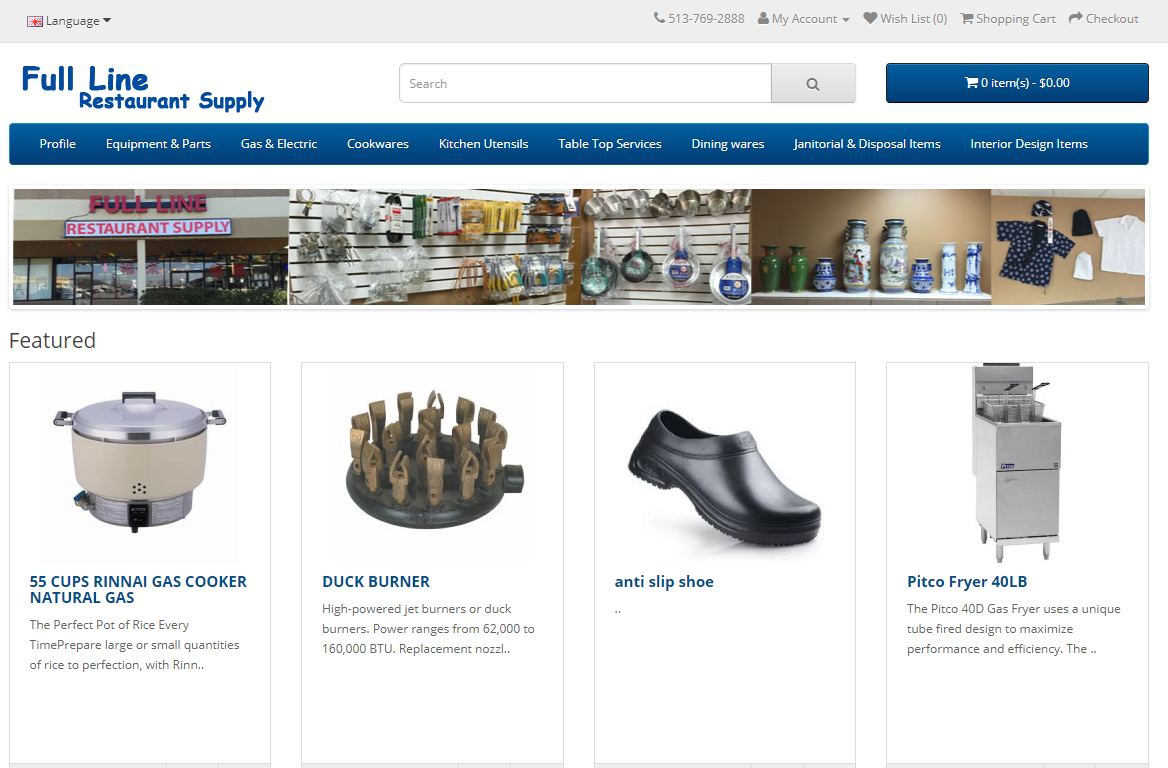Viewport: 1168px width, 768px height.
Task: Open the Equipment & Parts menu
Action: coord(158,144)
